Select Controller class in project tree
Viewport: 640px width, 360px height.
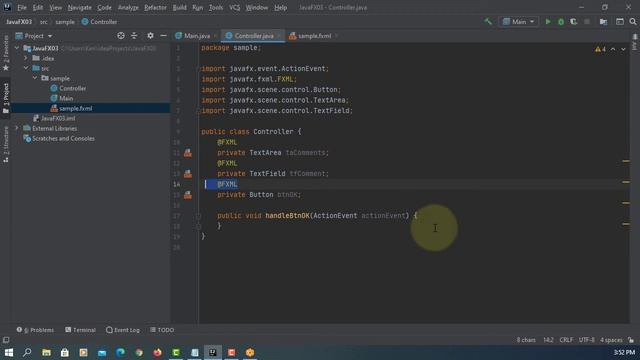68,88
